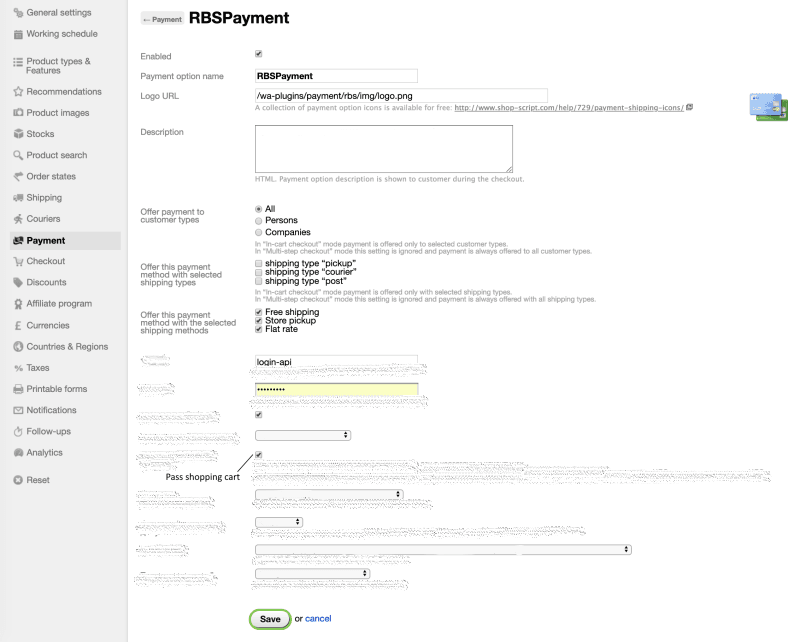Click the Reset icon in sidebar
Viewport: 800px width, 642px height.
(18, 480)
